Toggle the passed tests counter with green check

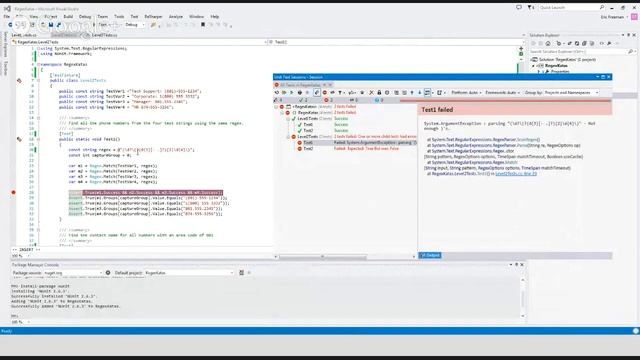coord(303,100)
